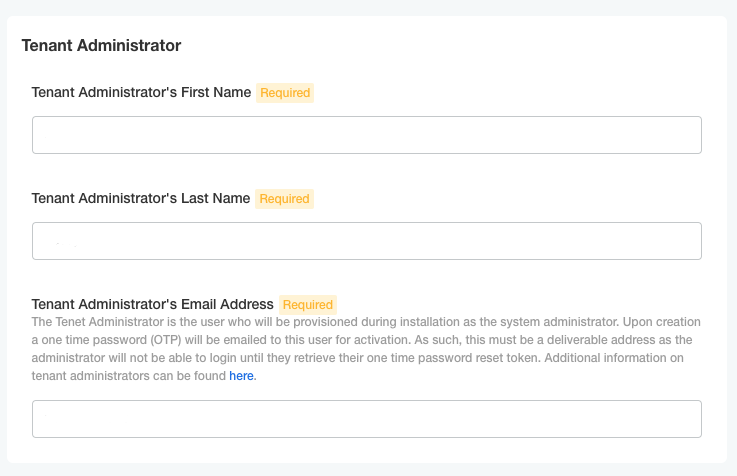The height and width of the screenshot is (476, 737).
Task: Click the "Tenant Administrator" section heading
Action: tap(101, 45)
